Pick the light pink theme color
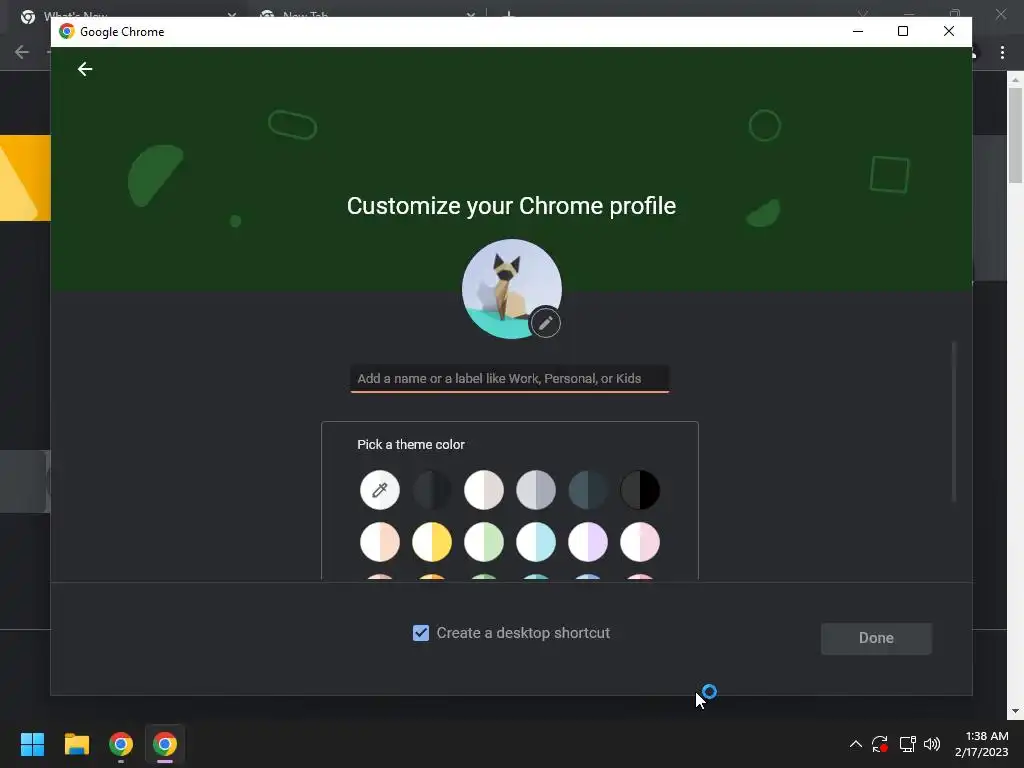Viewport: 1024px width, 768px height. pyautogui.click(x=640, y=542)
